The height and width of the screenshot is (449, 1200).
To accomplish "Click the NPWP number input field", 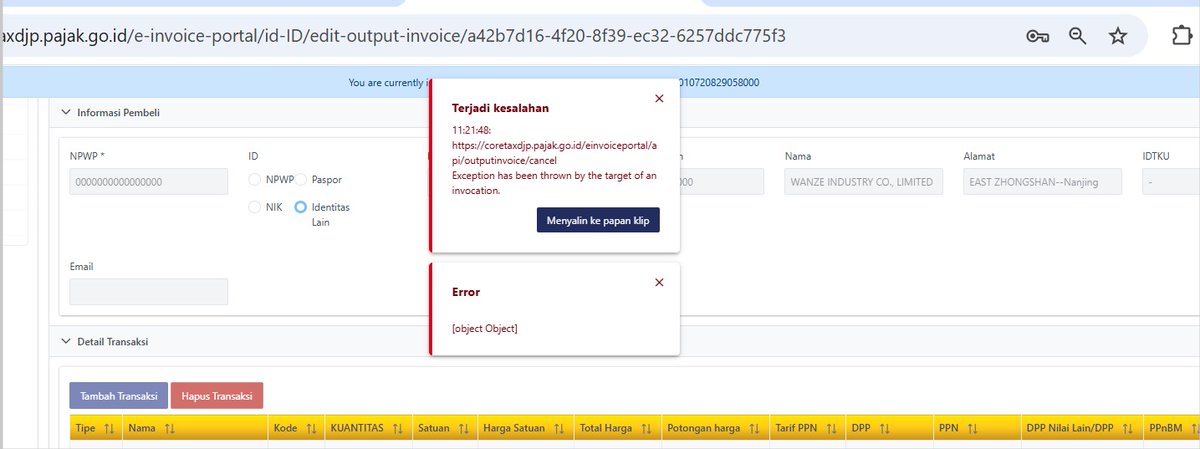I will (x=148, y=182).
